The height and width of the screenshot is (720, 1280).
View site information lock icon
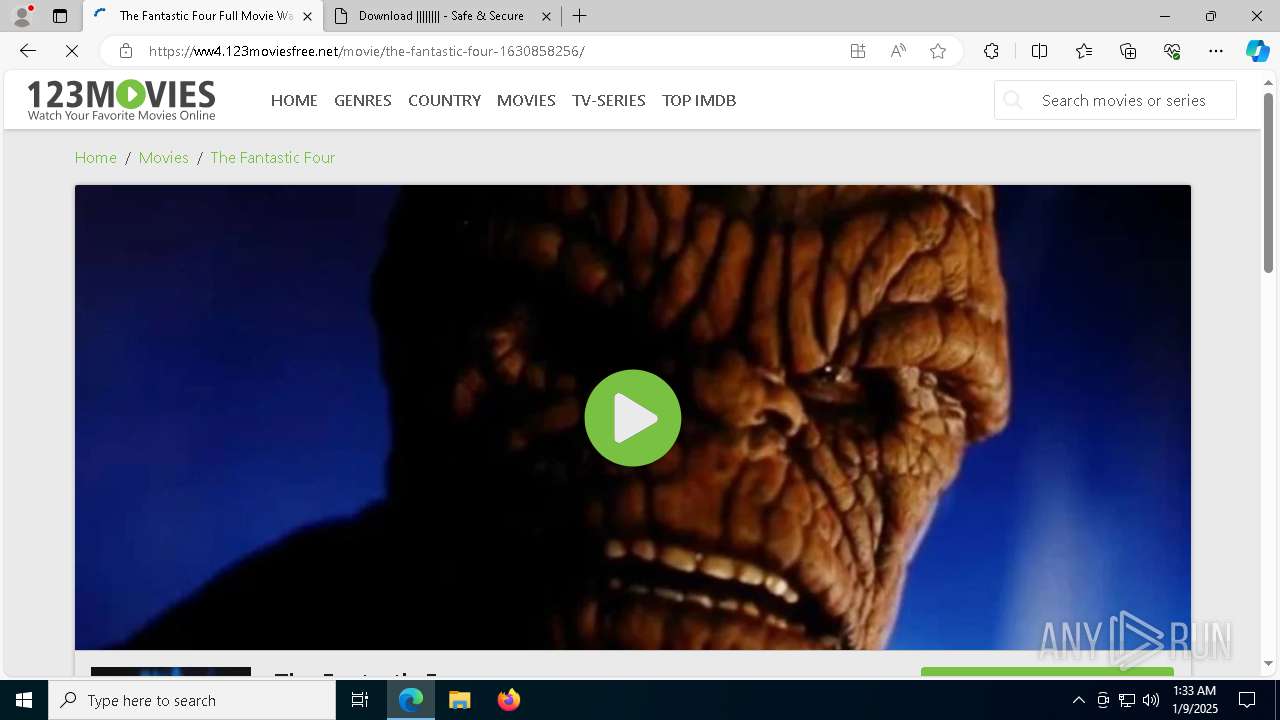(125, 51)
